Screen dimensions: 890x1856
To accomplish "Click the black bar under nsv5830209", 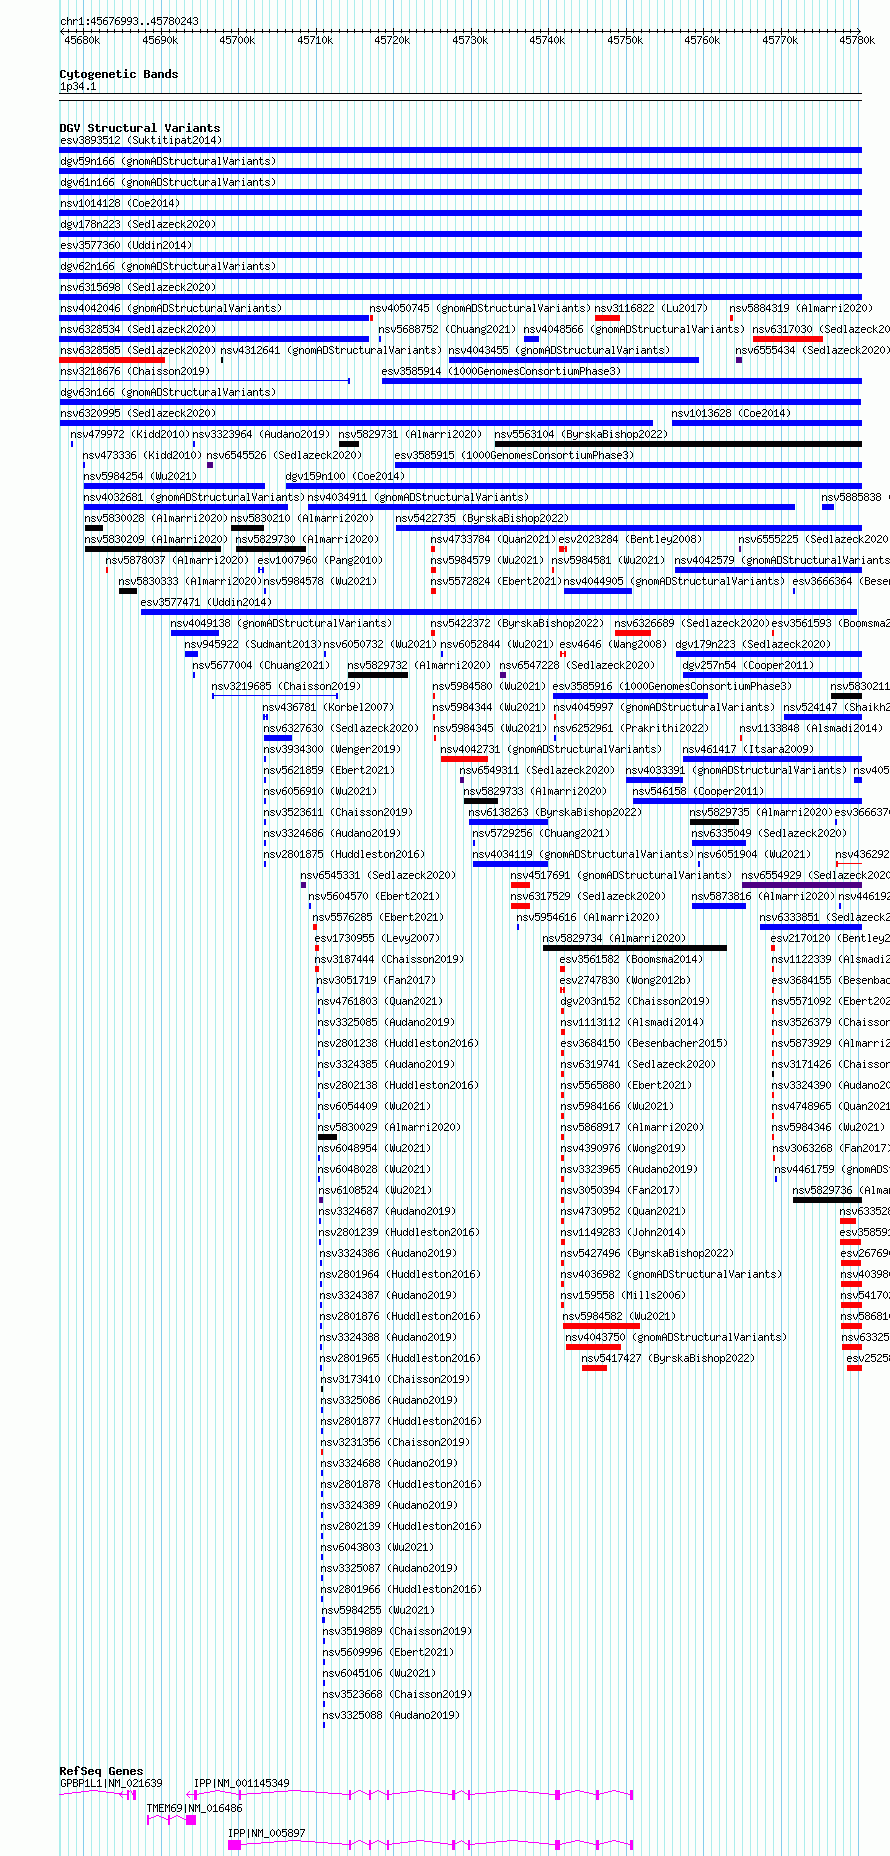I will pyautogui.click(x=153, y=549).
